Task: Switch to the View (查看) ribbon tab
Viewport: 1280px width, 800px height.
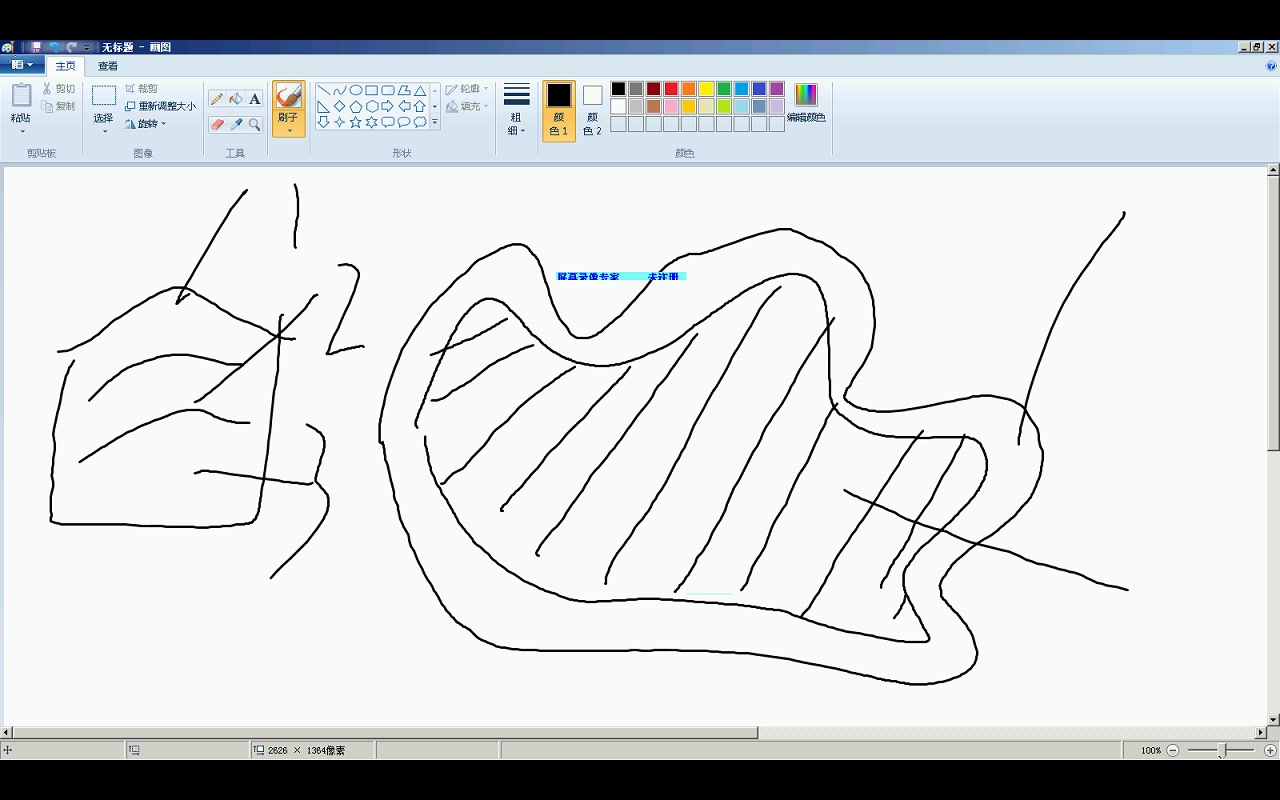Action: [107, 66]
